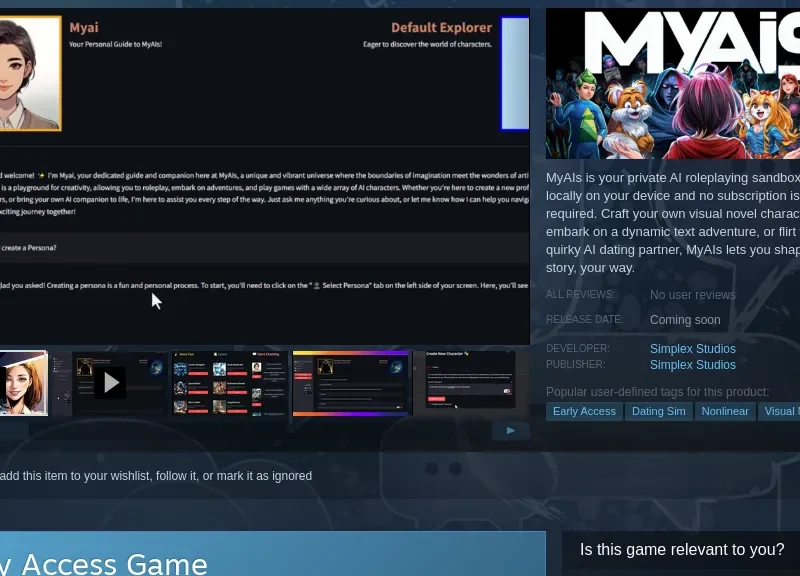The image size is (800, 576).
Task: Open the Simplex Studios publisher link
Action: pyautogui.click(x=692, y=365)
